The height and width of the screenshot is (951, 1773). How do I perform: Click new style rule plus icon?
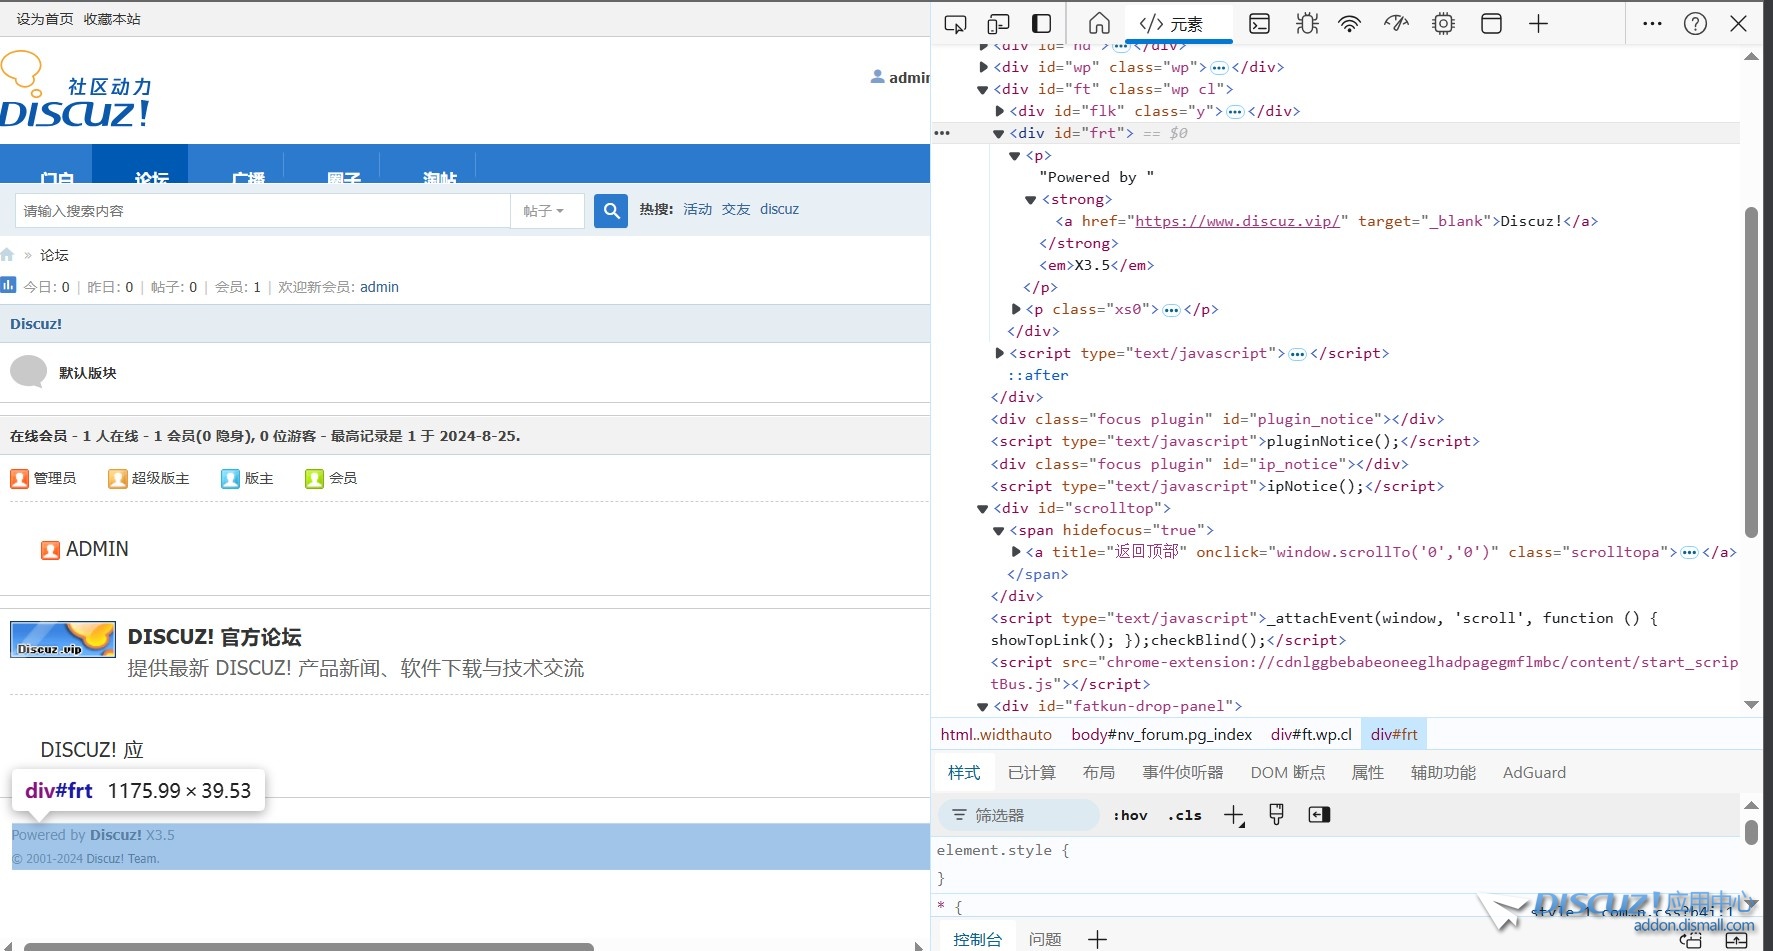click(1234, 816)
